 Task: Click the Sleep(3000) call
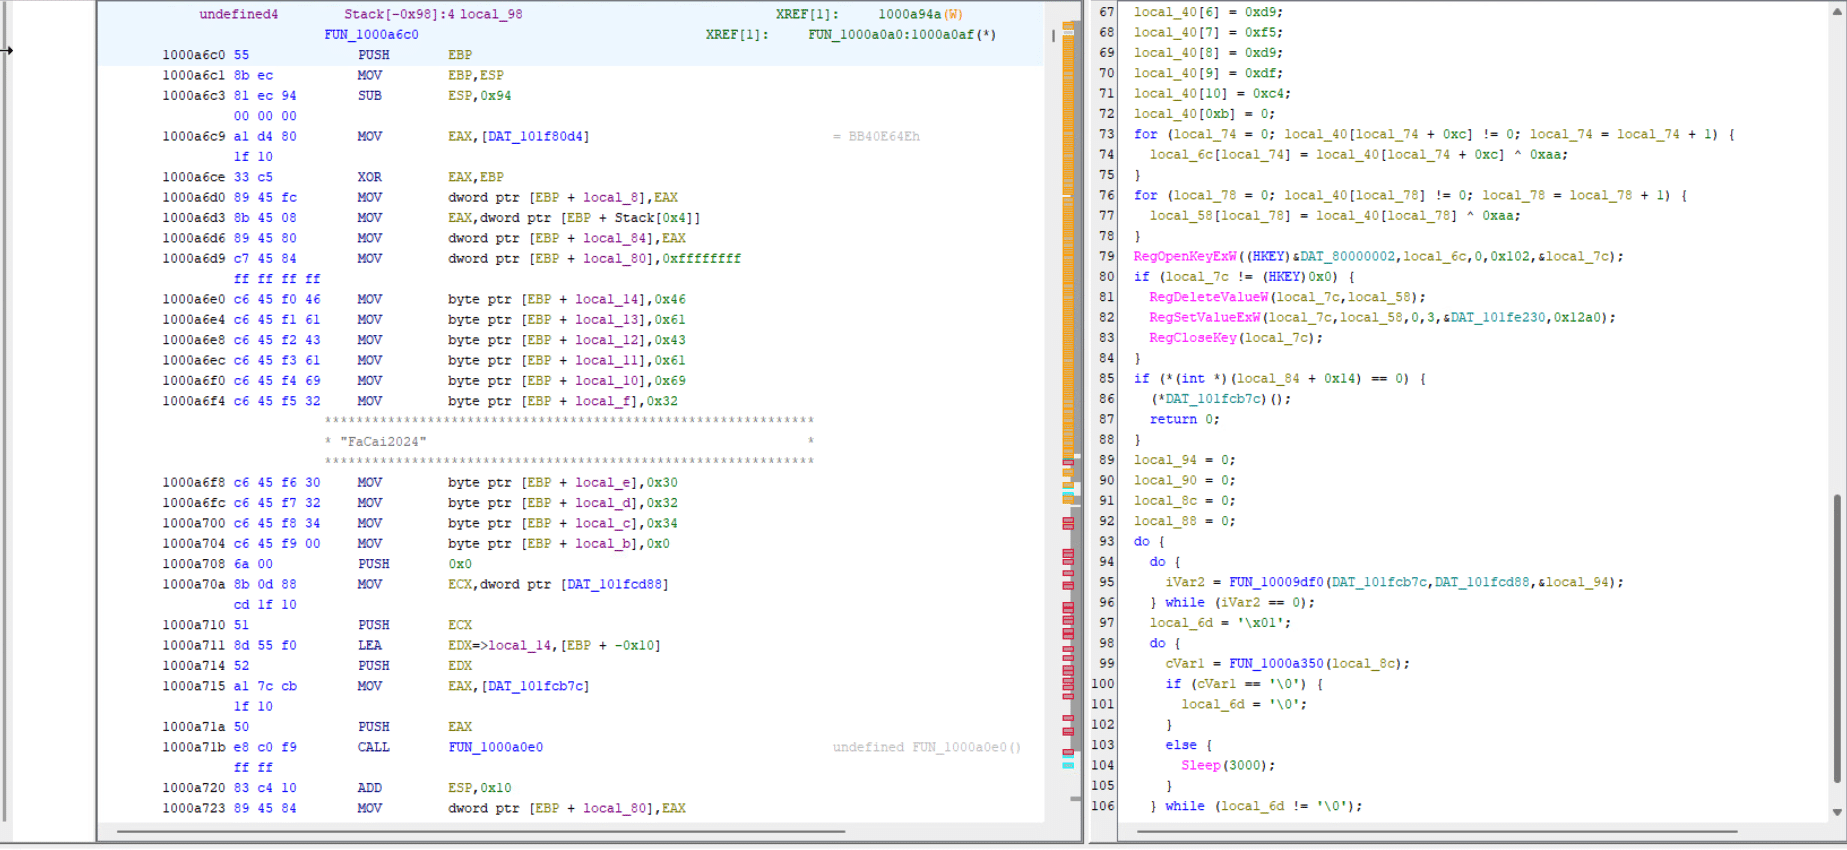coord(1228,765)
